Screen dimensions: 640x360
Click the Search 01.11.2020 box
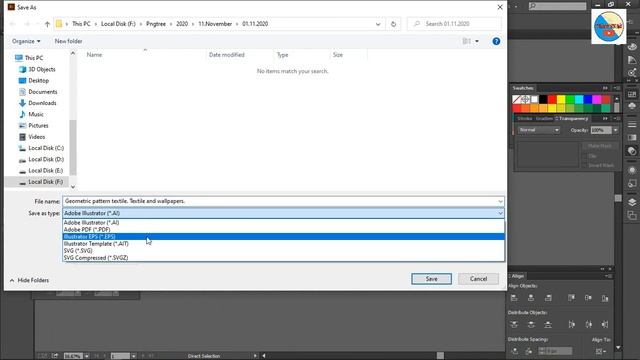click(454, 24)
